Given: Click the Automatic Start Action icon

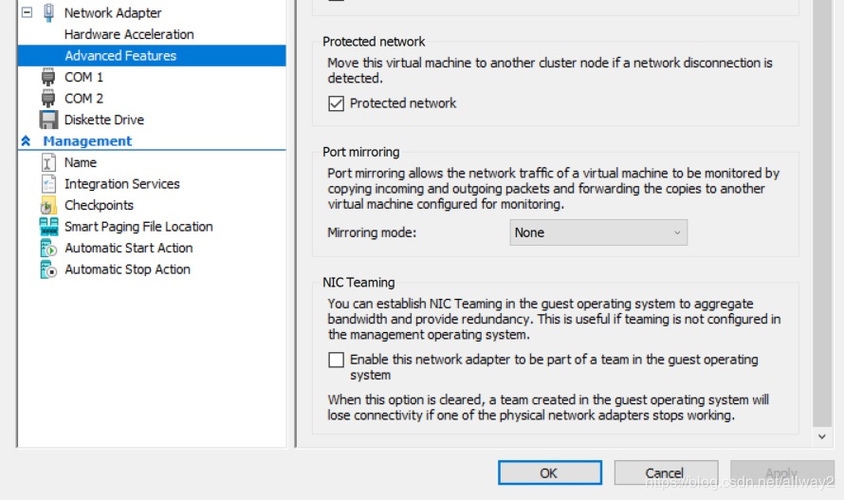Looking at the screenshot, I should [x=48, y=248].
